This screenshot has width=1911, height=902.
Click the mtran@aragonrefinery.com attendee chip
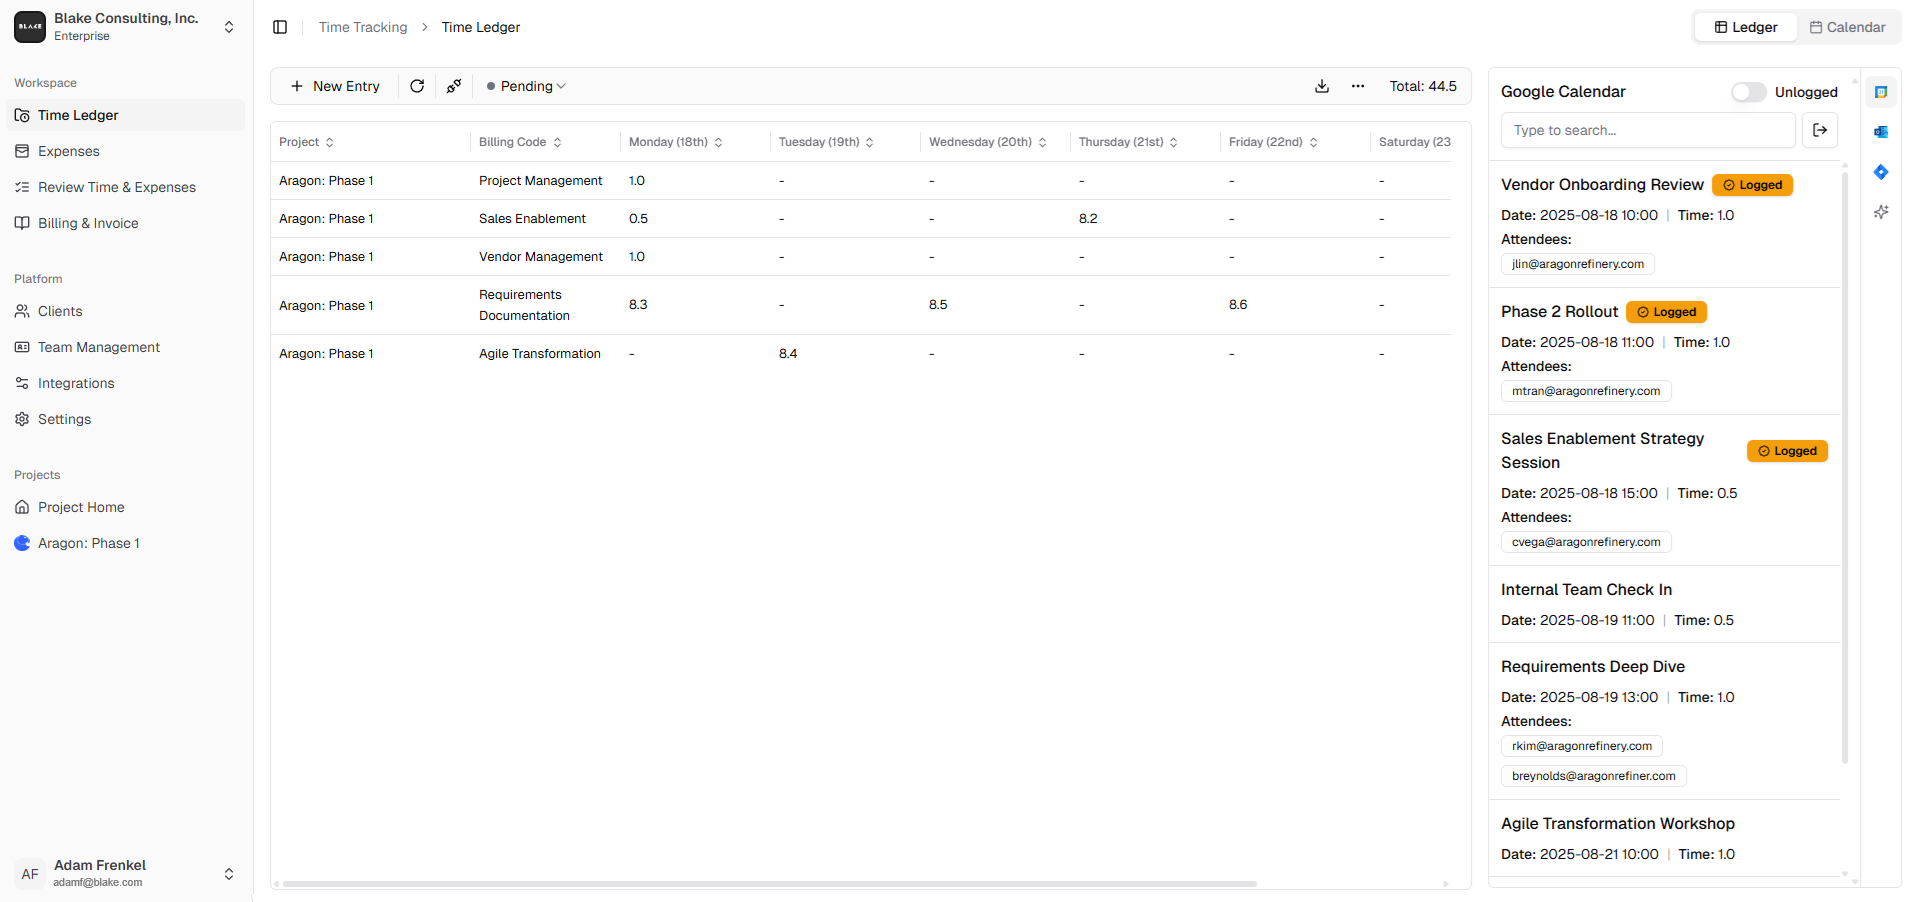[x=1586, y=391]
